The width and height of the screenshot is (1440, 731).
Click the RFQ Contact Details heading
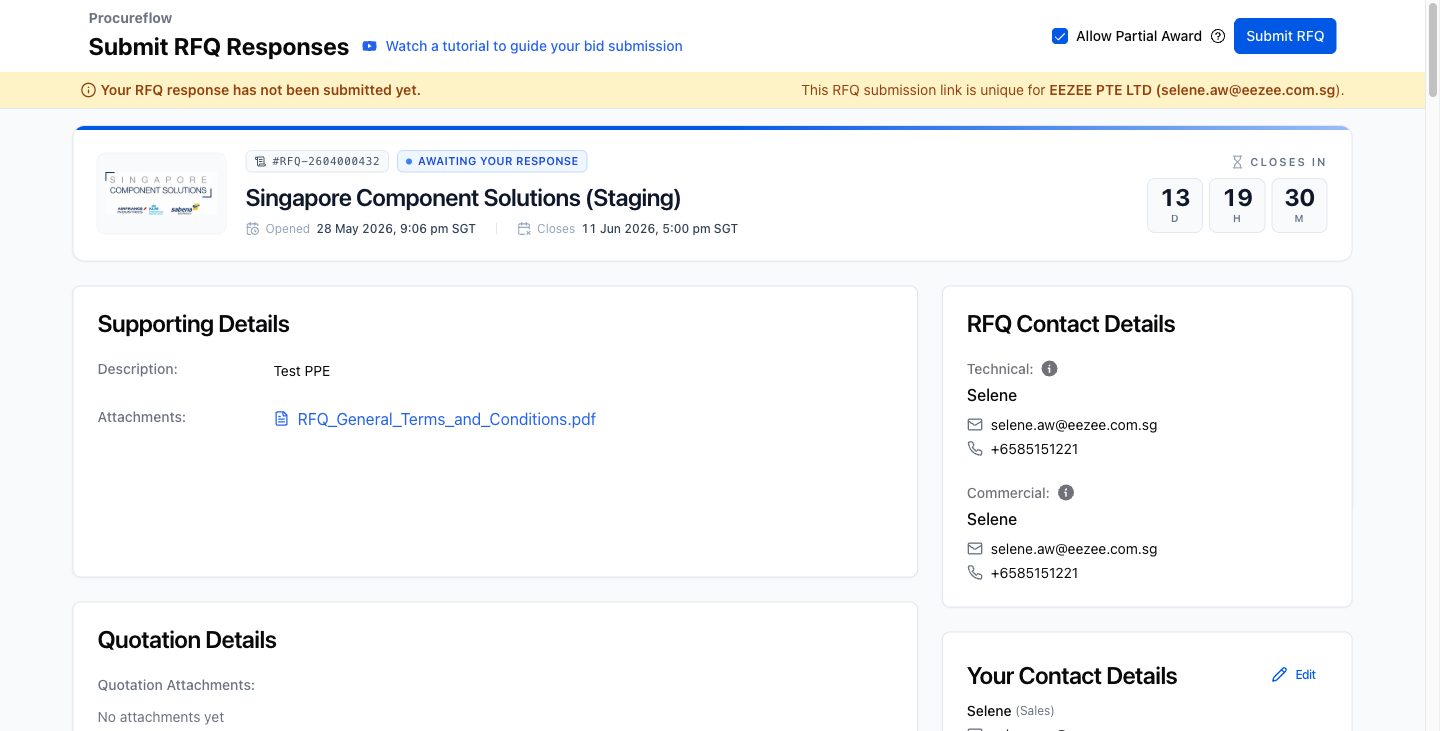(1071, 324)
